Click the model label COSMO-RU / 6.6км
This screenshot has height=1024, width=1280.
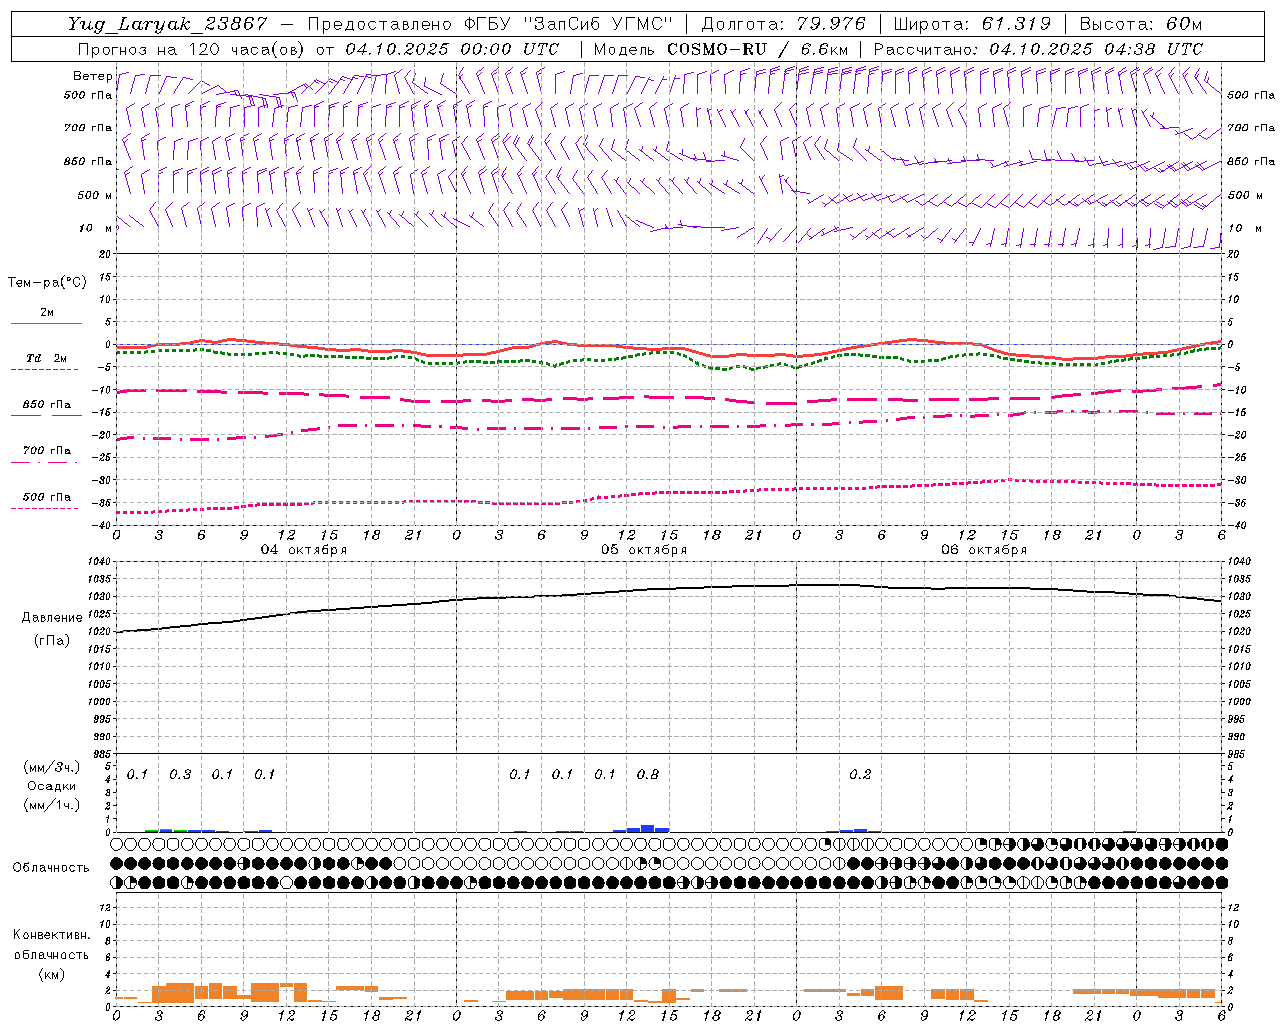pos(758,49)
